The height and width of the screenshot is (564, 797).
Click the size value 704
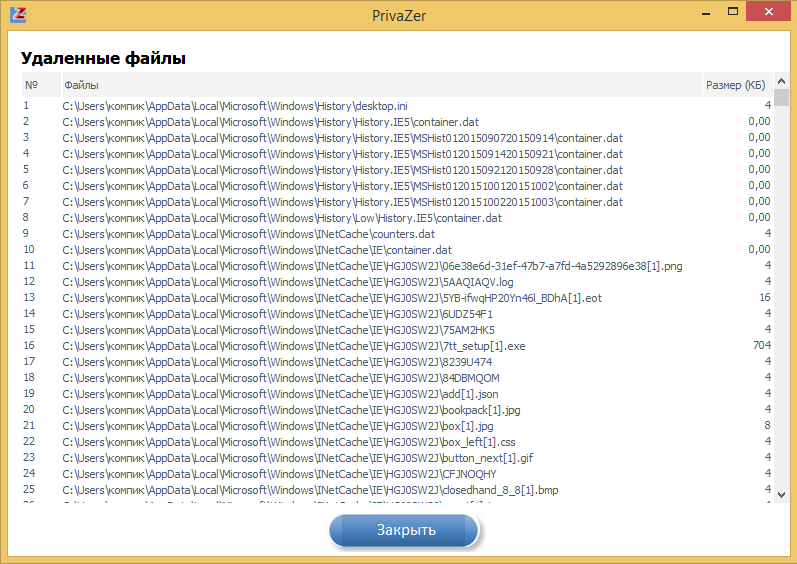(762, 346)
